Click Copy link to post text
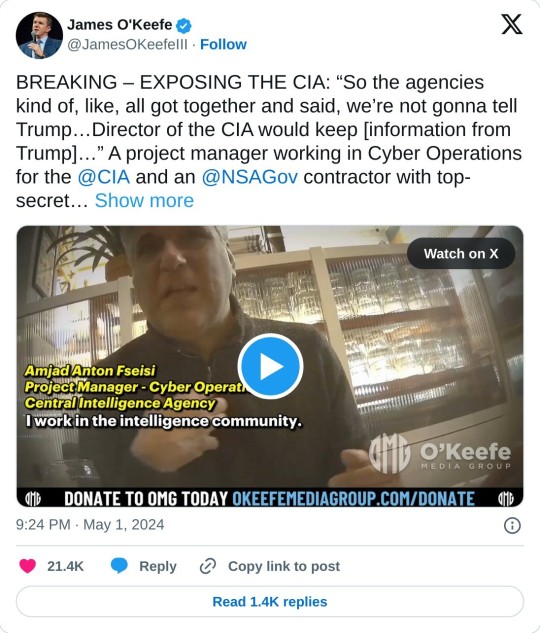The image size is (540, 633). [x=284, y=566]
